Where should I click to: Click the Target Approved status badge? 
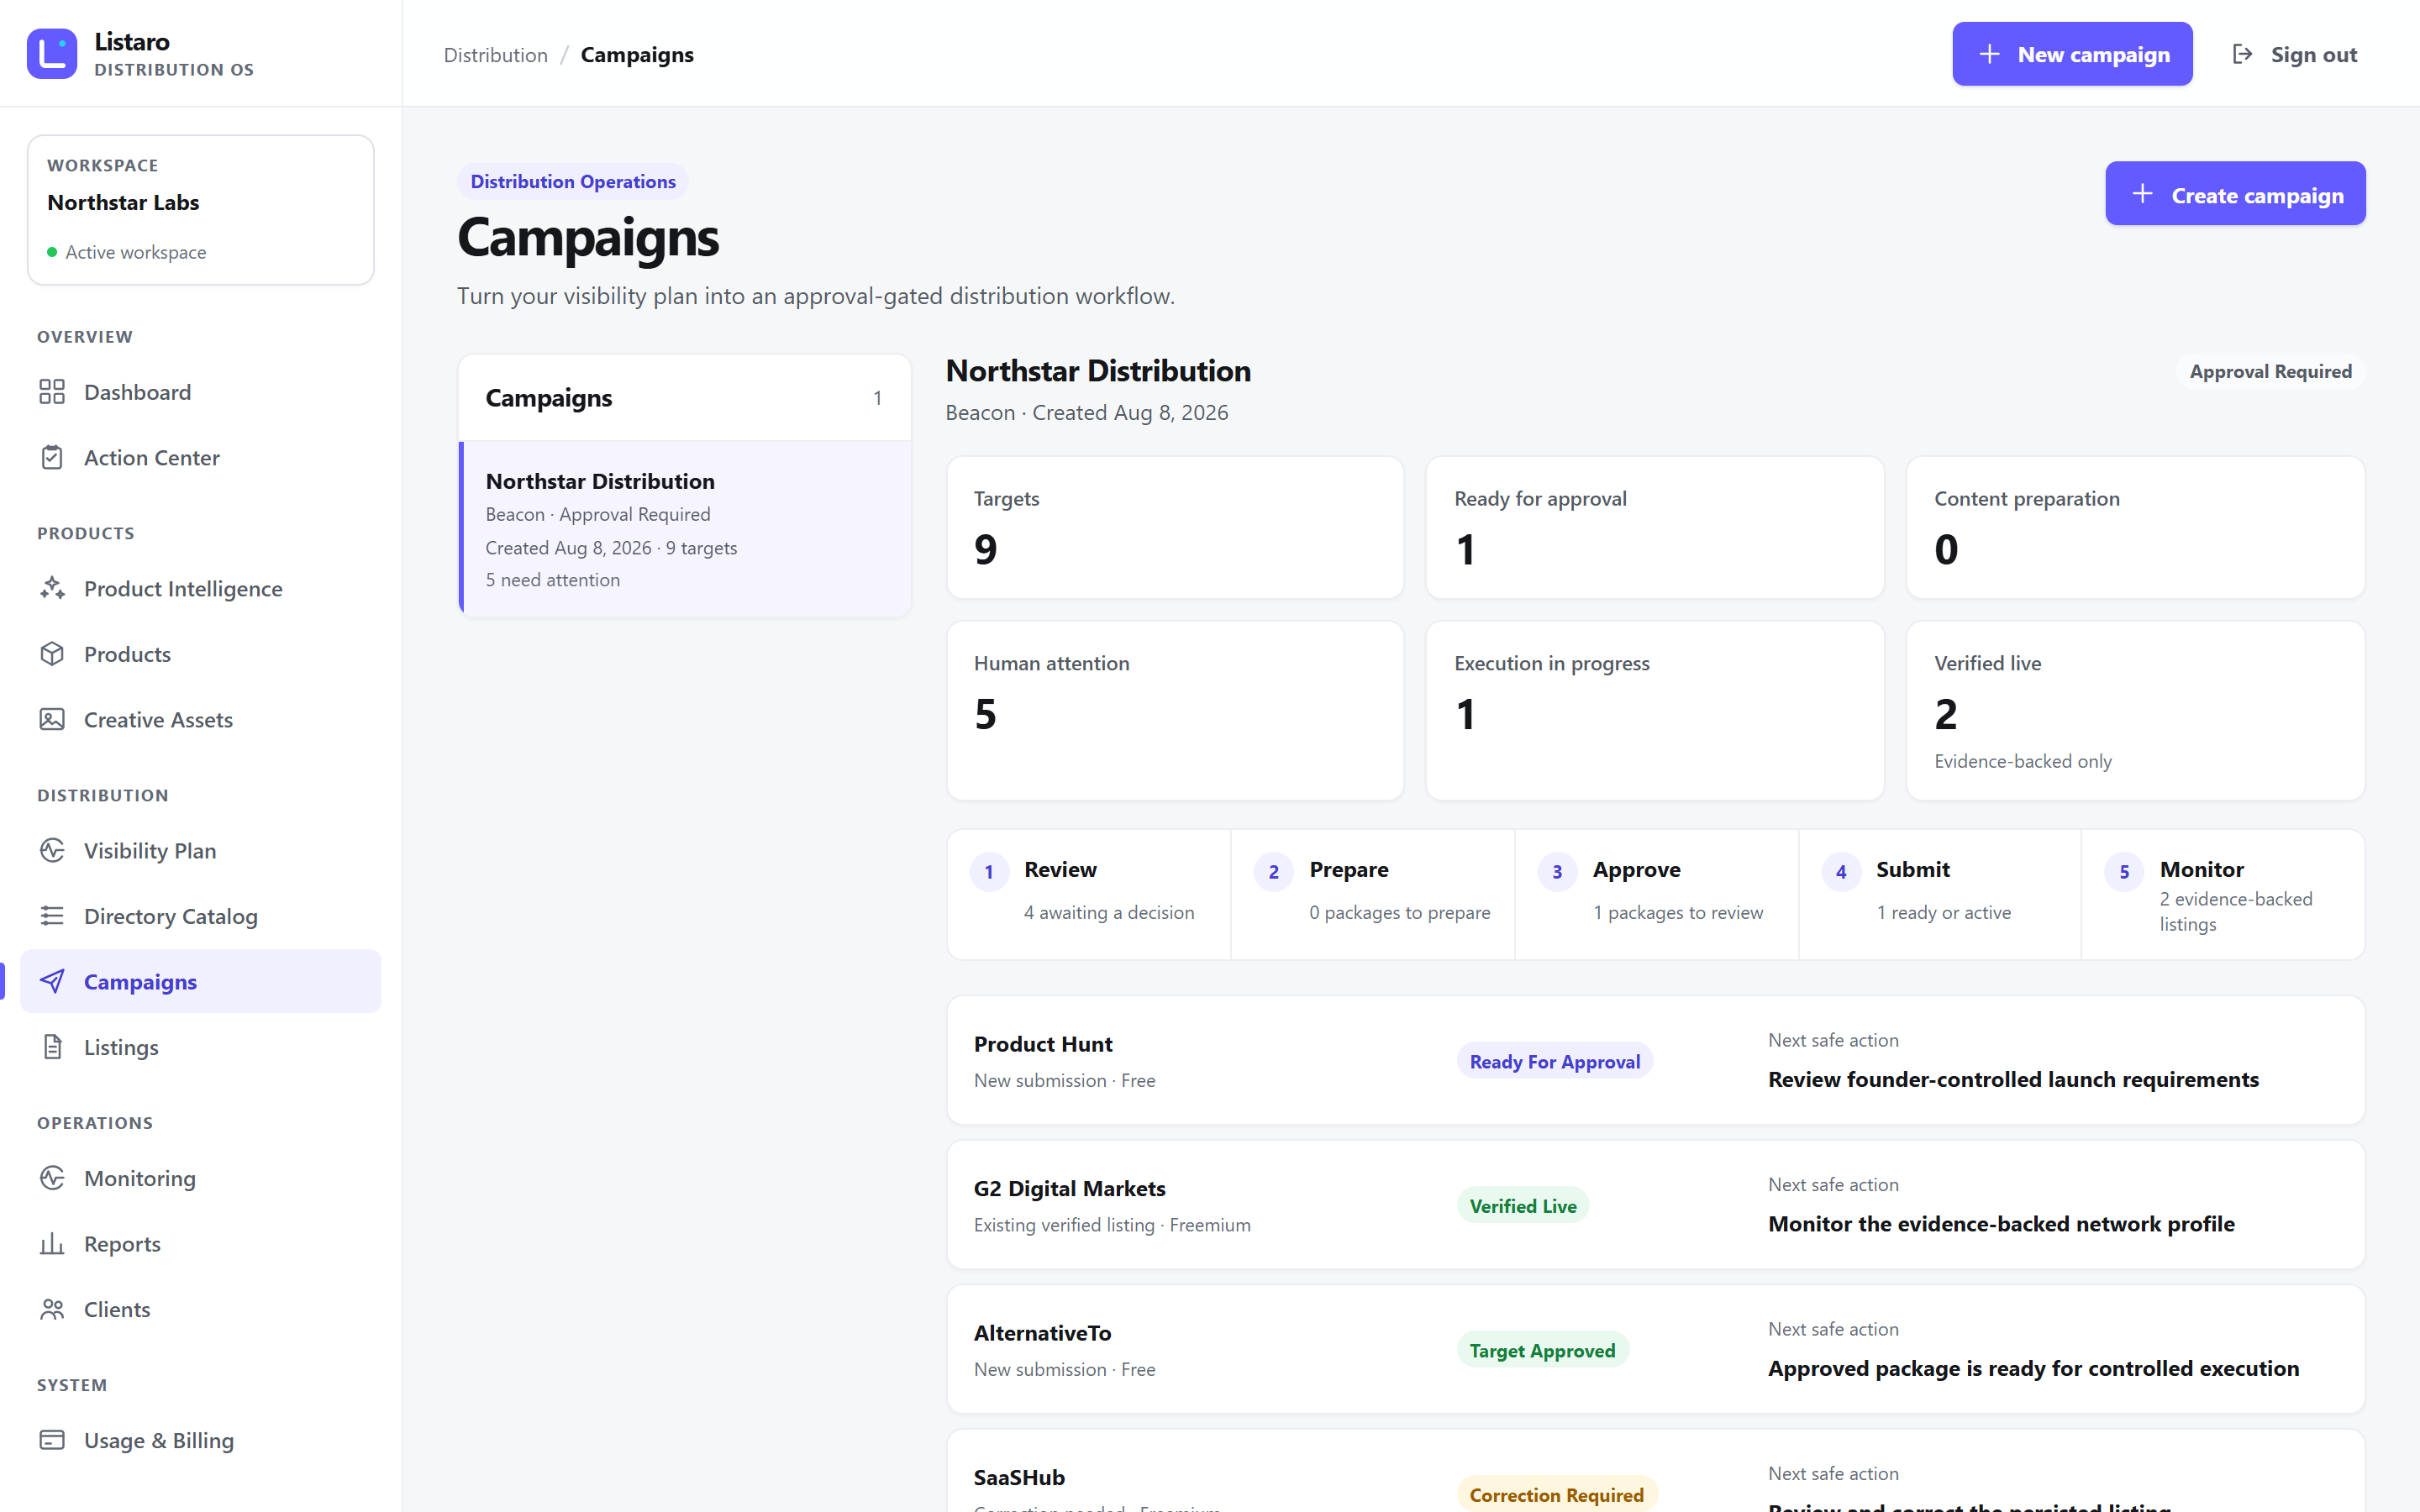pos(1542,1350)
